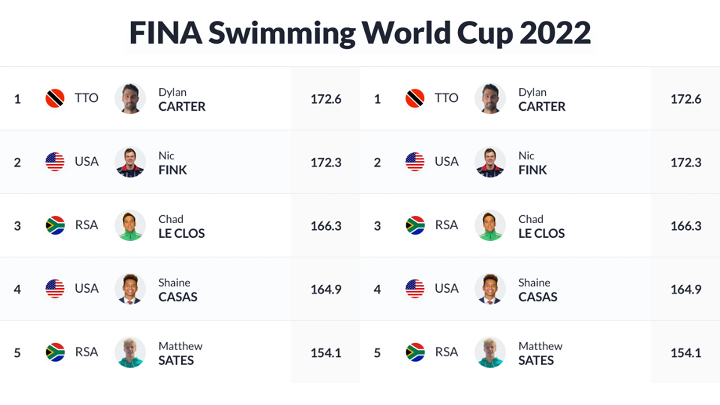This screenshot has height=405, width=720.
Task: Click the name Dylan CARTER in right table
Action: click(542, 99)
